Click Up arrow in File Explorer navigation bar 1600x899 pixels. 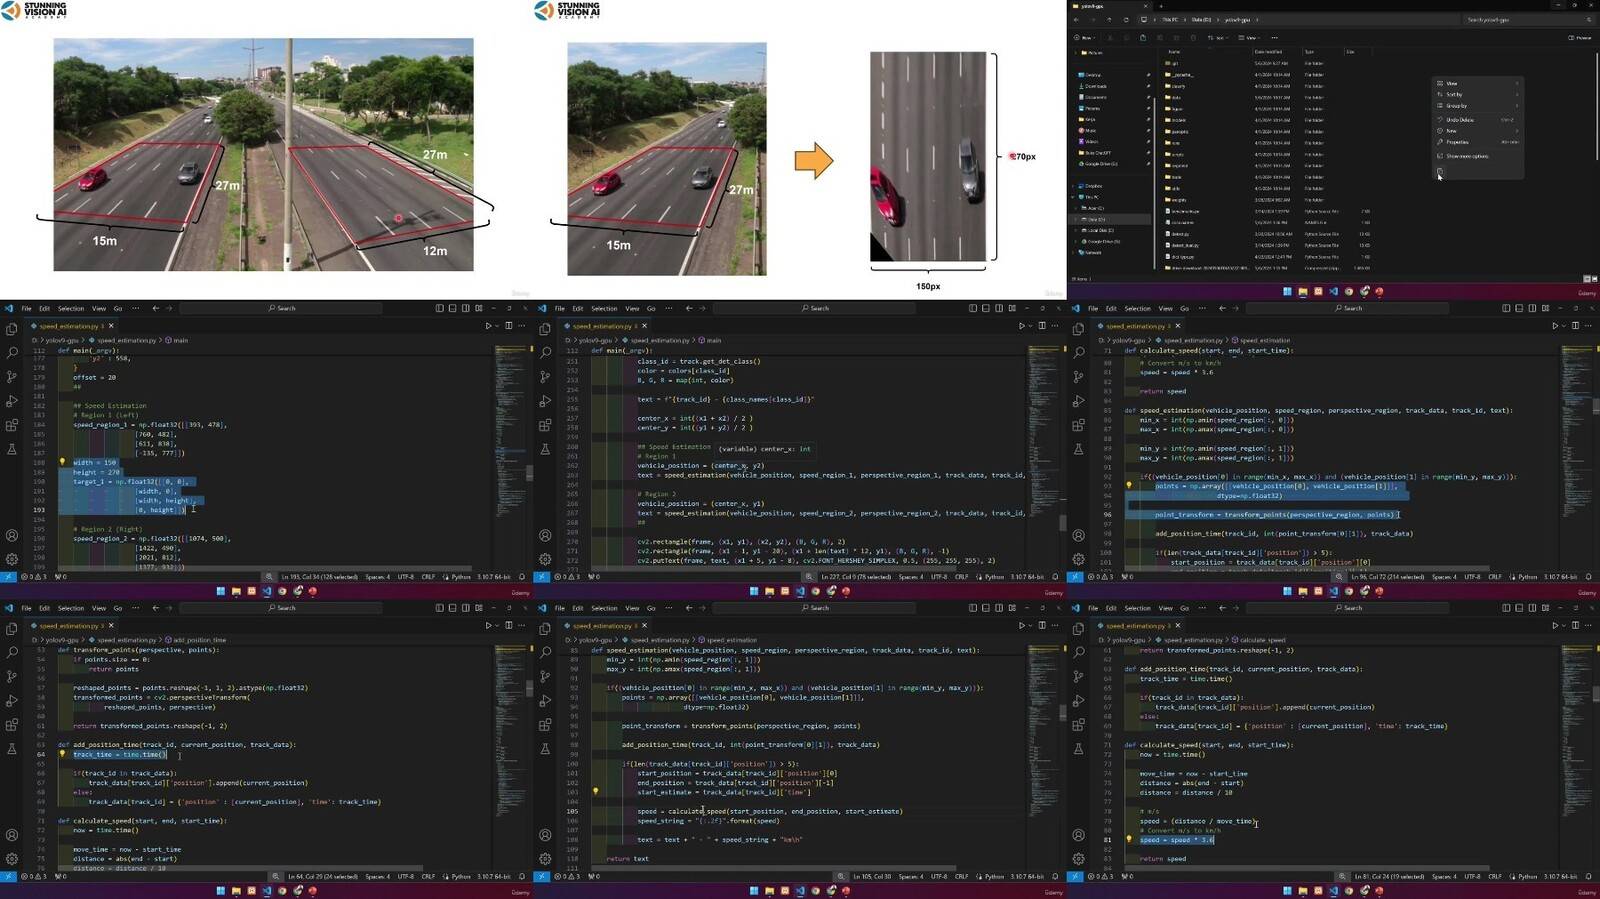click(1109, 19)
